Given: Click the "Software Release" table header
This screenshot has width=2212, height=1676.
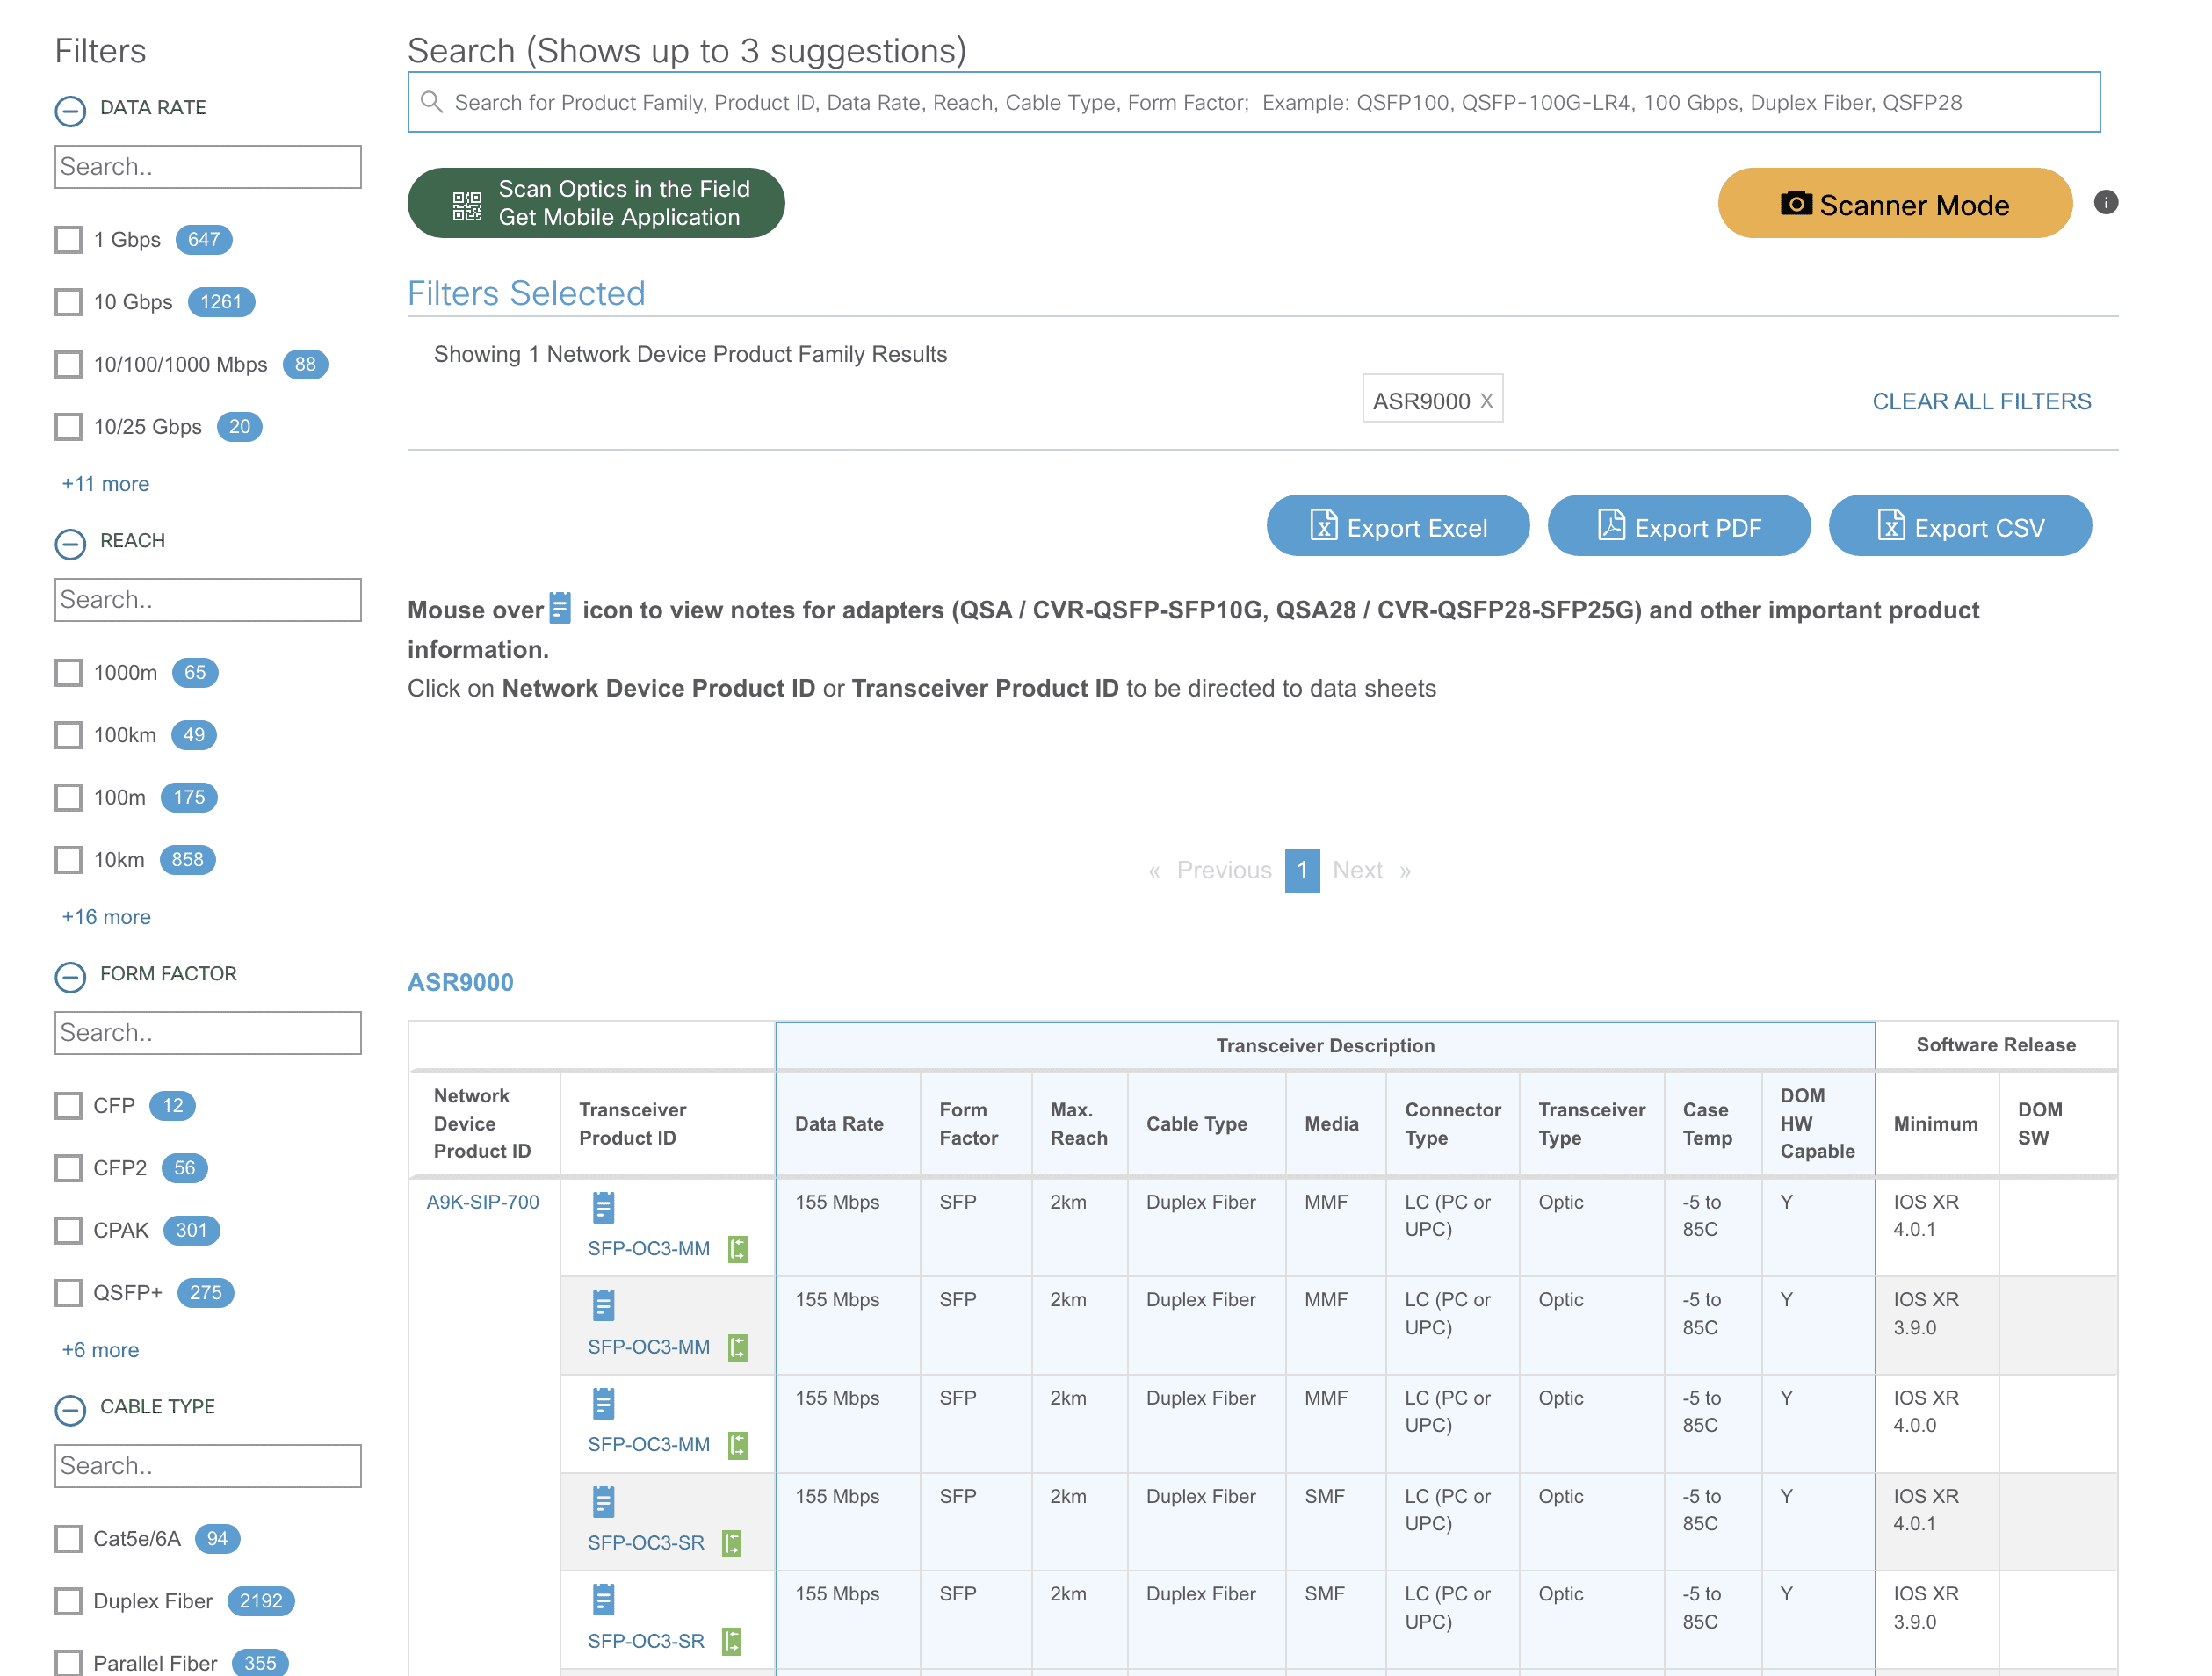Looking at the screenshot, I should (x=1996, y=1045).
